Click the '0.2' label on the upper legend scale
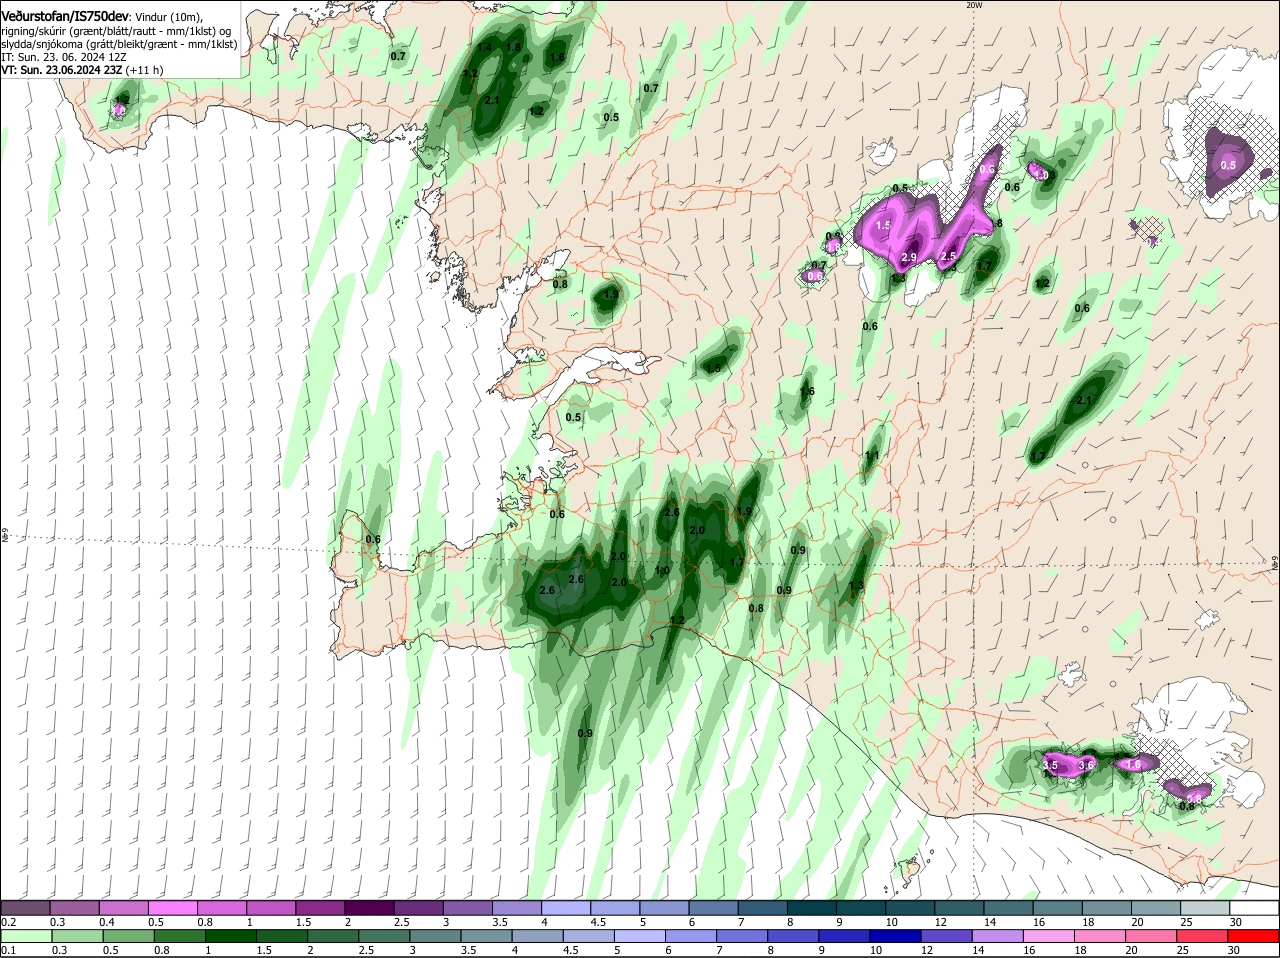1280x958 pixels. (x=8, y=921)
